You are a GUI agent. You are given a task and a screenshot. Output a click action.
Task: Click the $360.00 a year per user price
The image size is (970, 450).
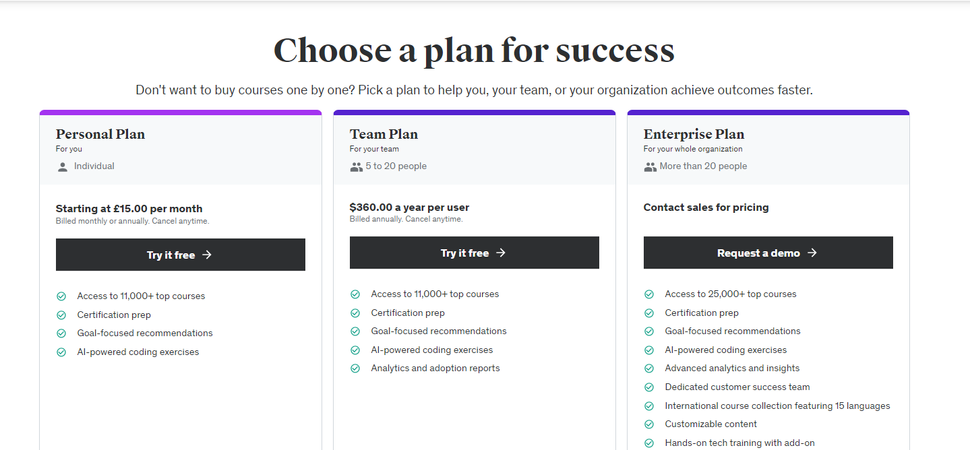pos(409,208)
